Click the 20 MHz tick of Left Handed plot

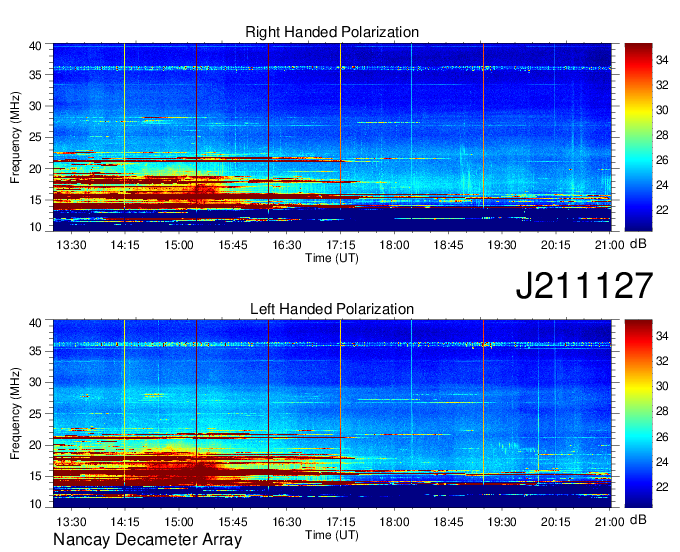[x=35, y=445]
